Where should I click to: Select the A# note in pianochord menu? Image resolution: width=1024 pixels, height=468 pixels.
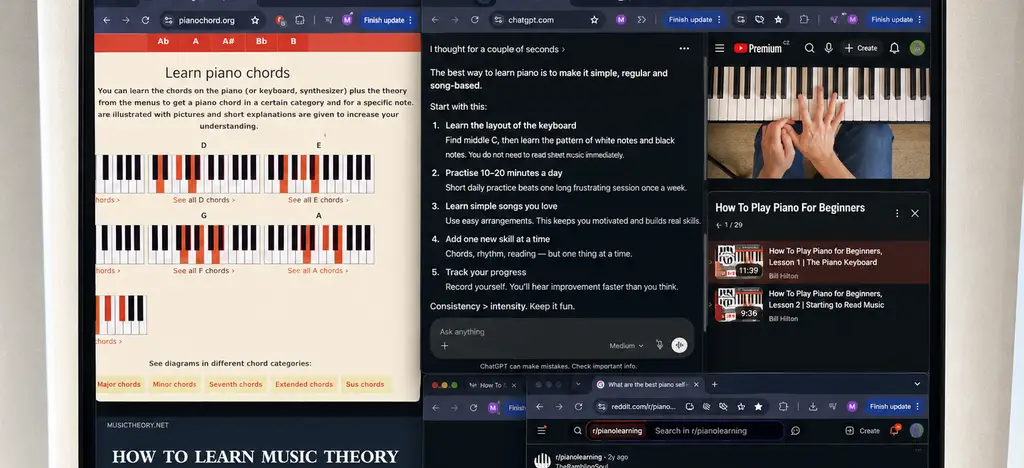(228, 41)
